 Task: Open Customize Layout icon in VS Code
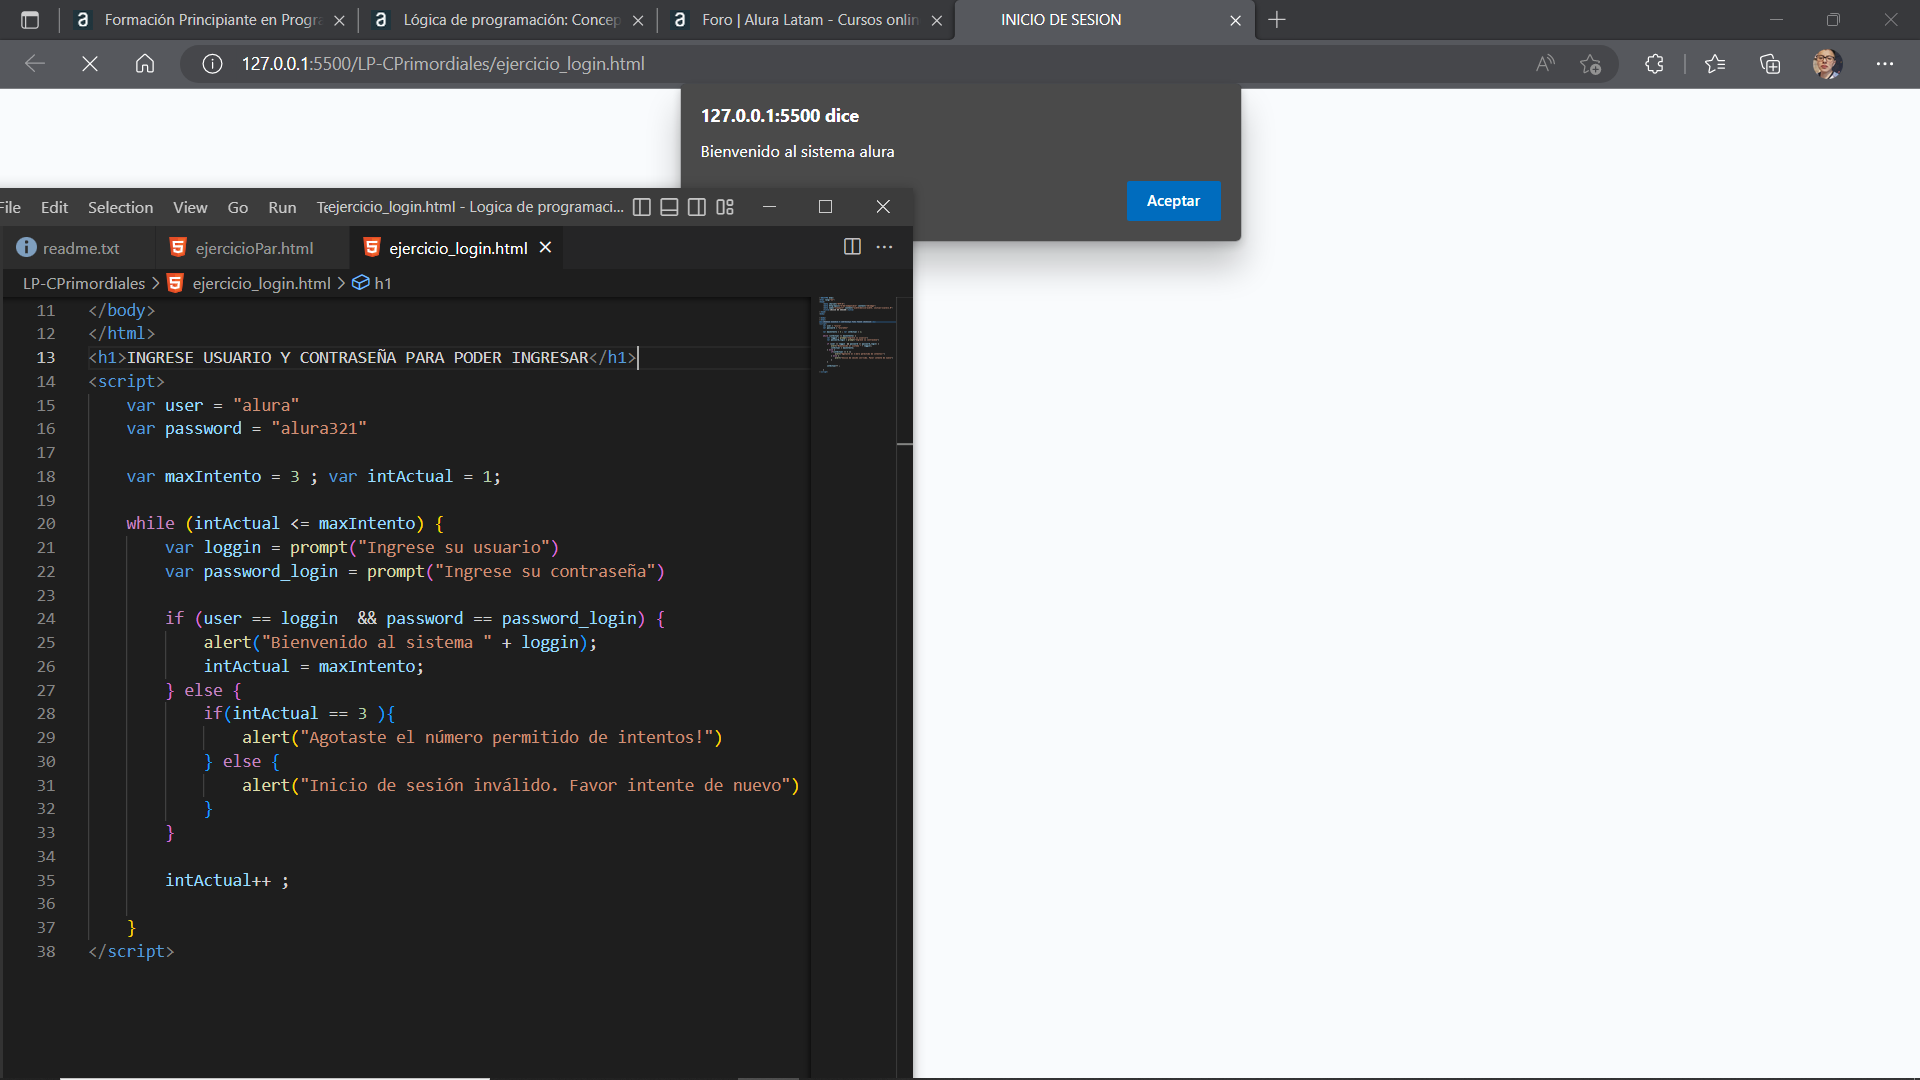[x=725, y=207]
